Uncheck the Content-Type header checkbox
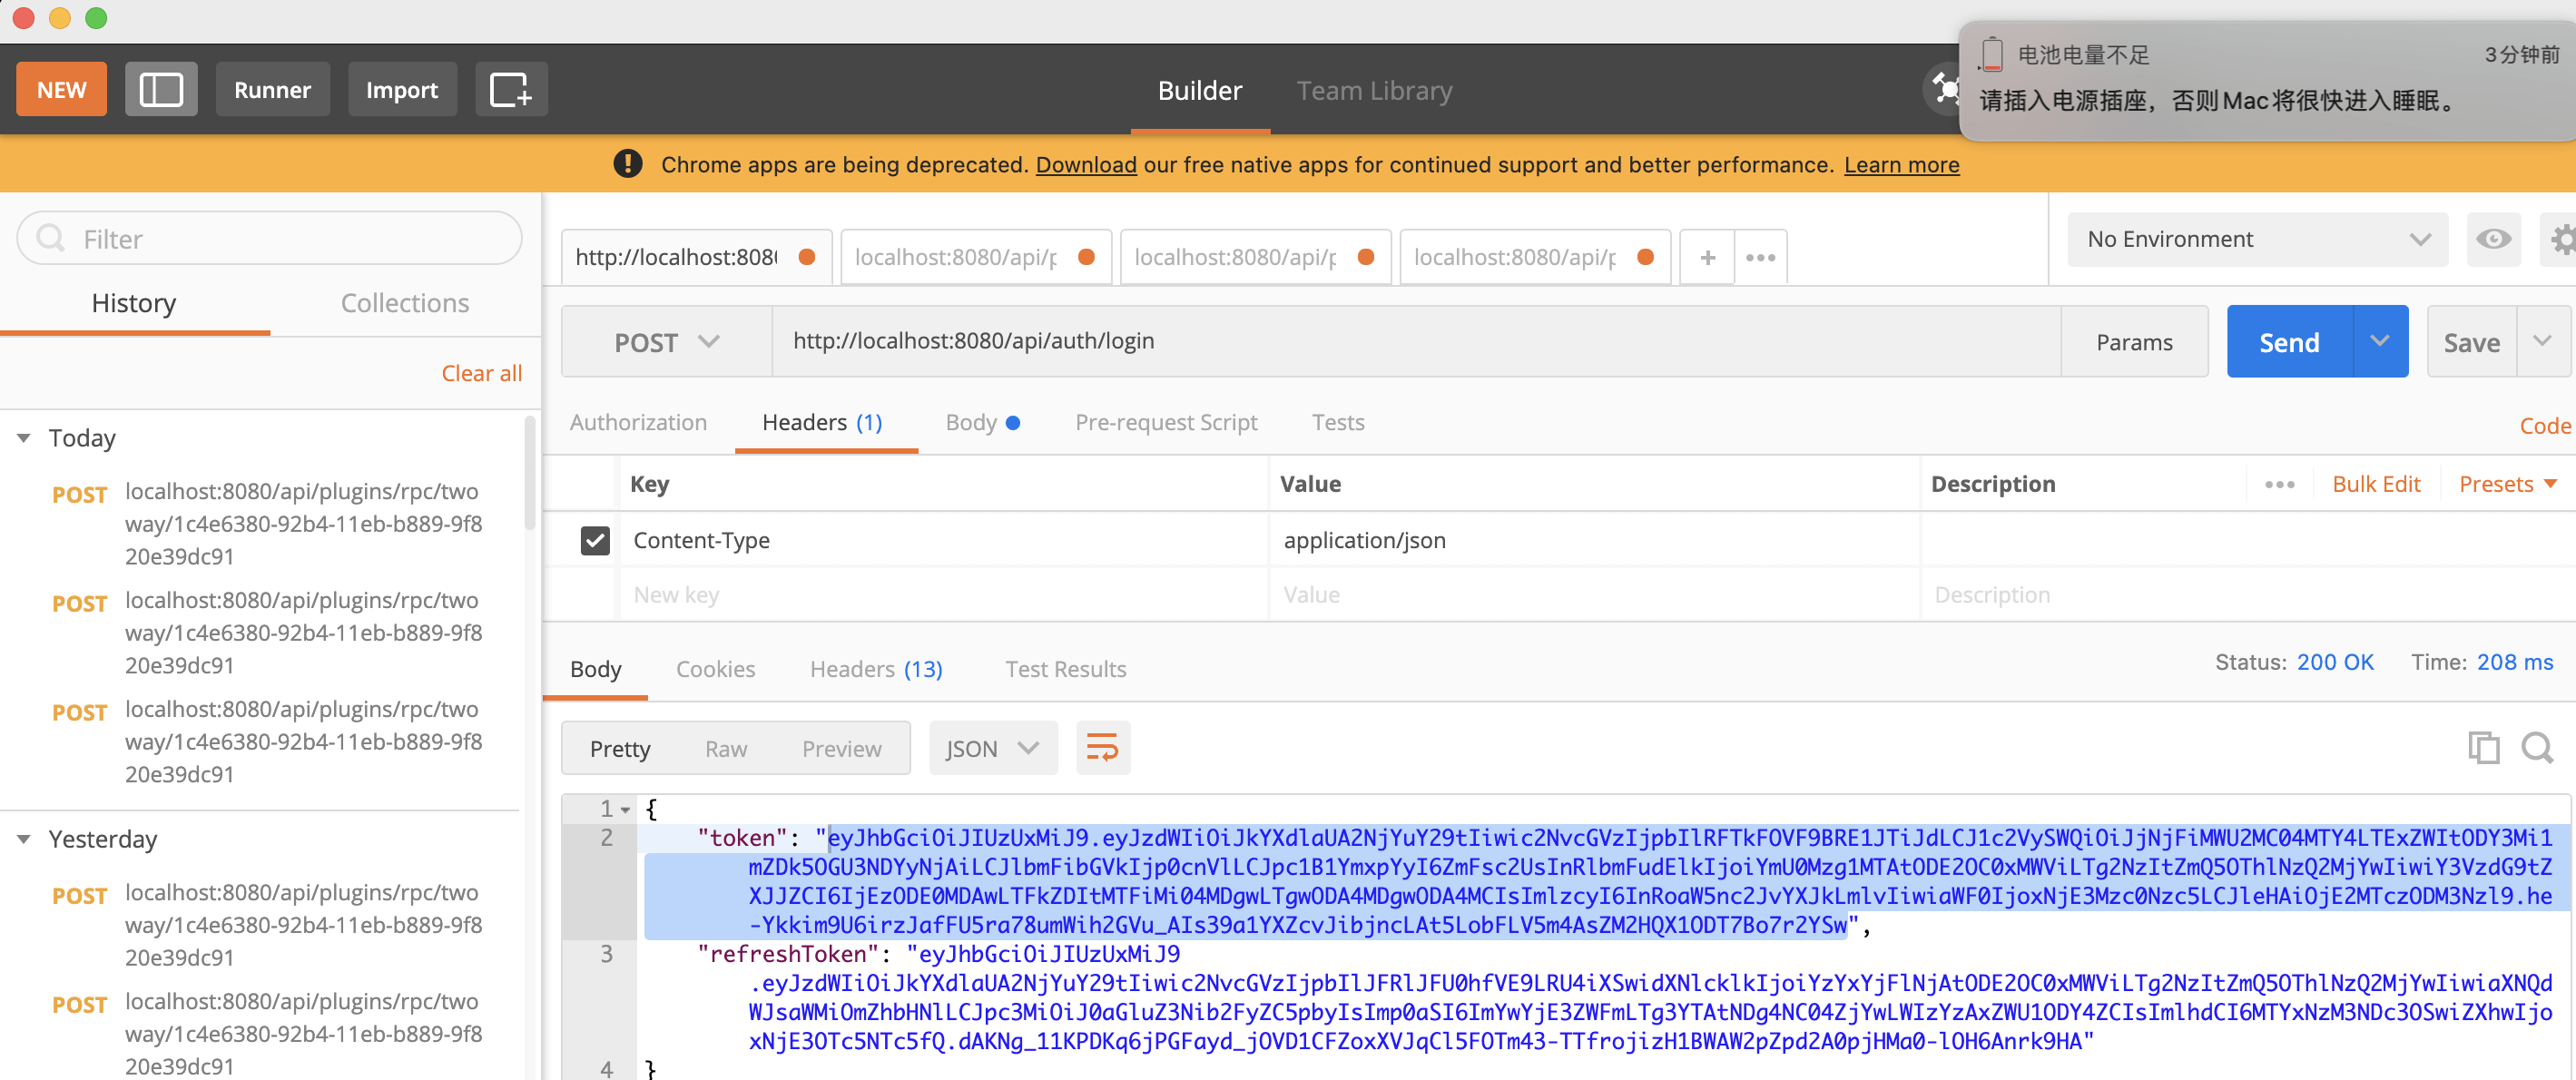The image size is (2576, 1080). click(595, 541)
